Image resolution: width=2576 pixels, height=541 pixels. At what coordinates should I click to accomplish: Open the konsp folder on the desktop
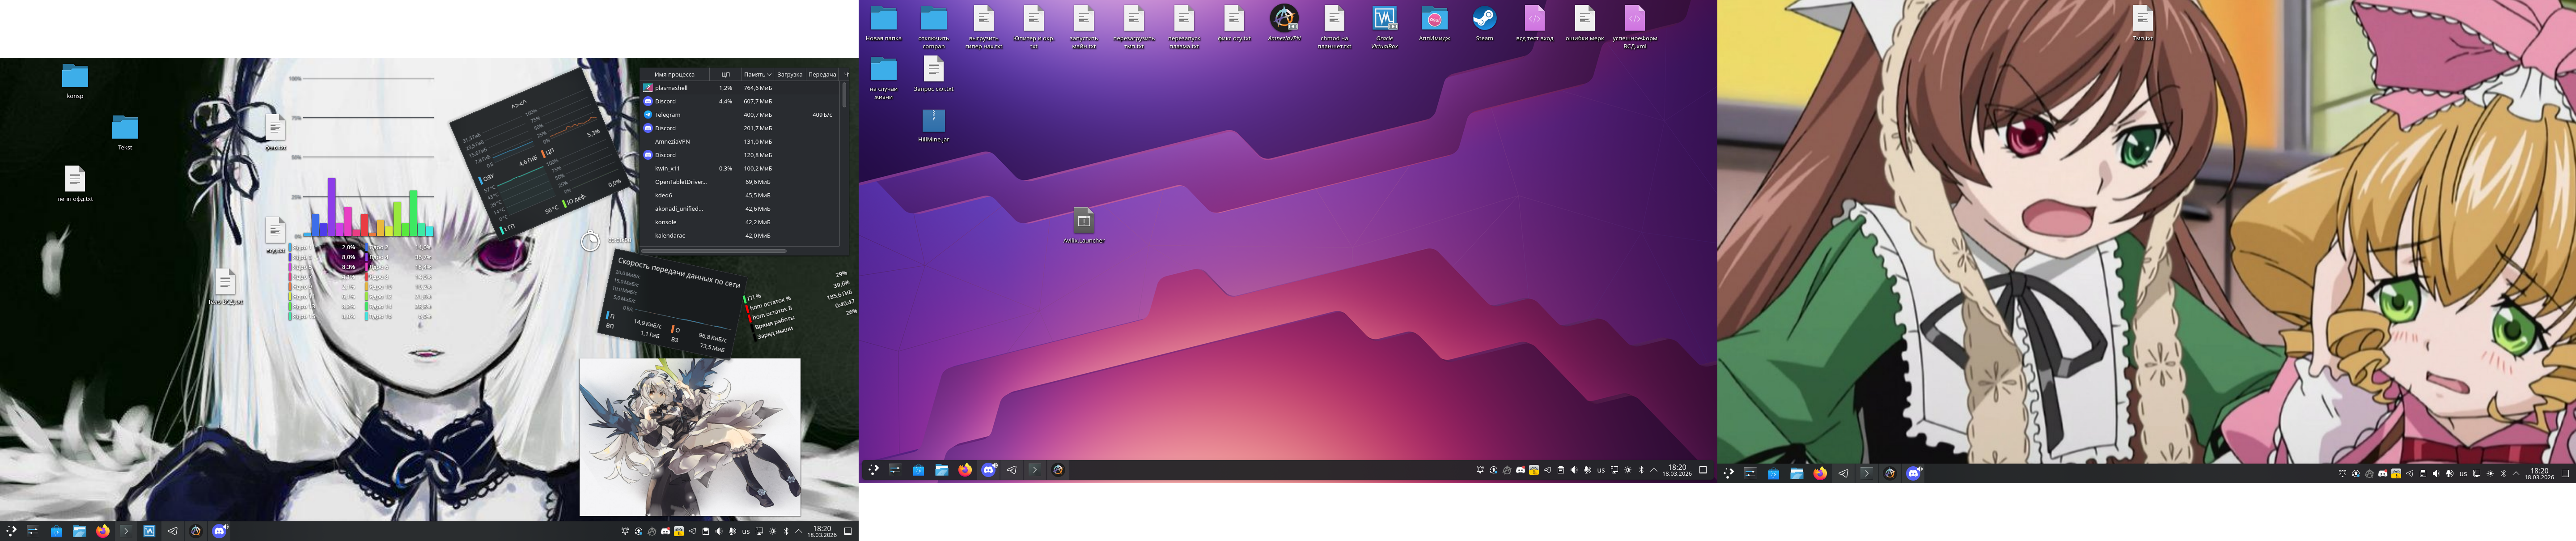(75, 77)
